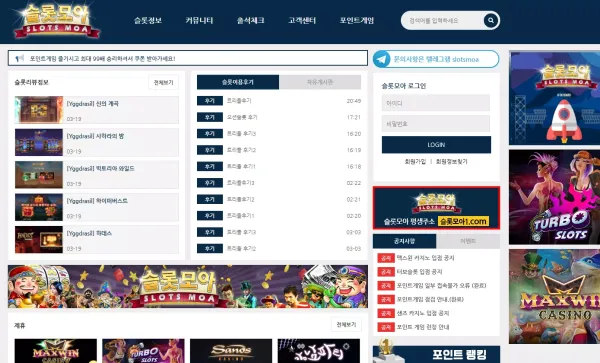Click the 하데스 slot thumbnail

coord(39,239)
